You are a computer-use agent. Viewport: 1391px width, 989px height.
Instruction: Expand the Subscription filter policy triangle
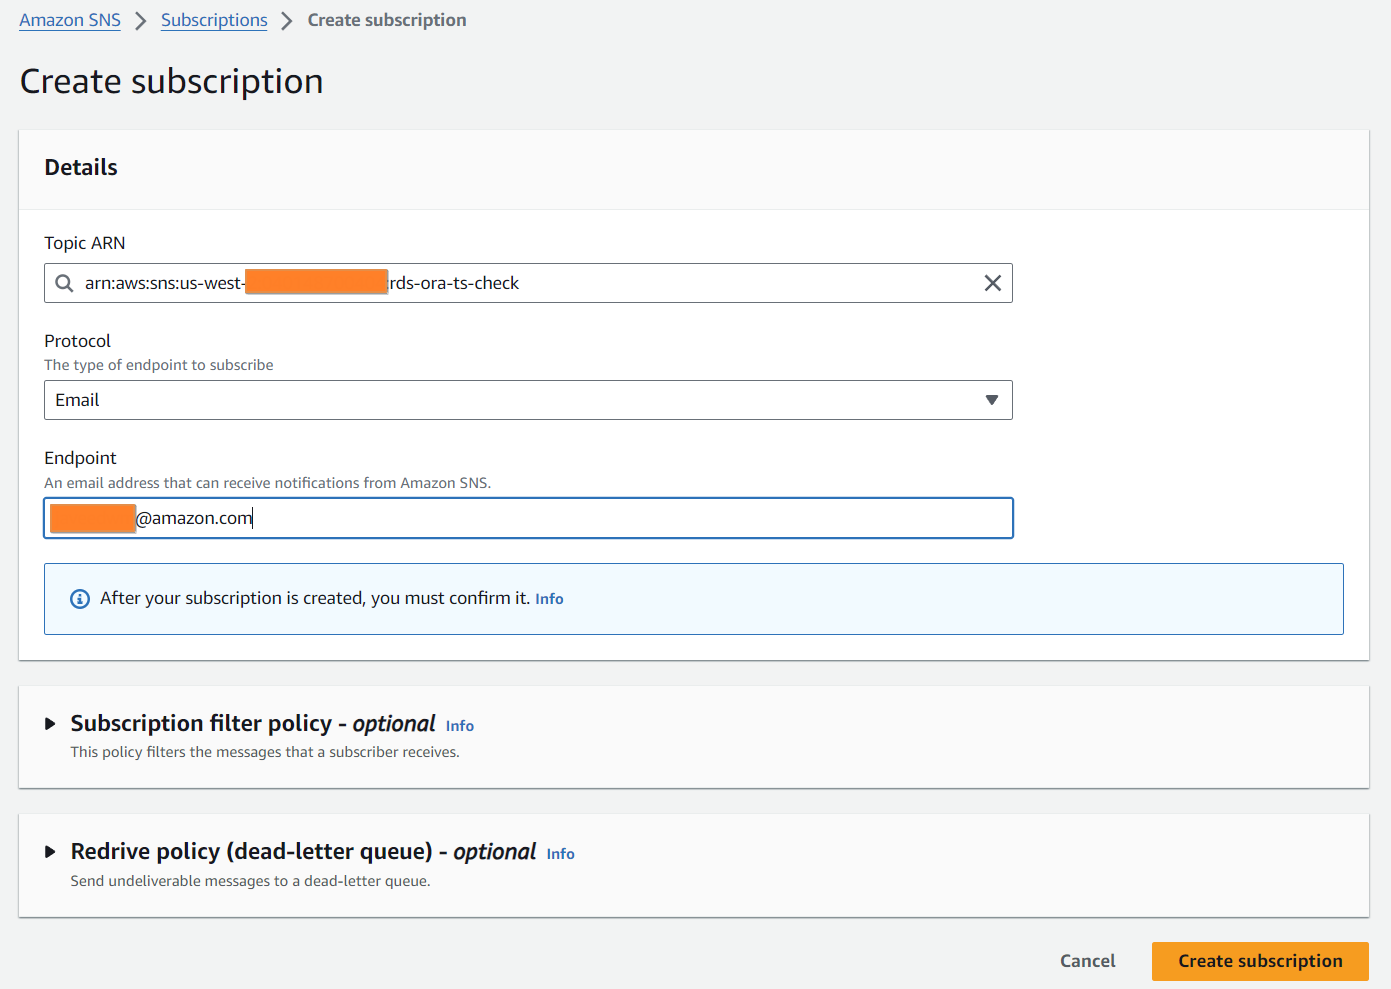click(50, 724)
